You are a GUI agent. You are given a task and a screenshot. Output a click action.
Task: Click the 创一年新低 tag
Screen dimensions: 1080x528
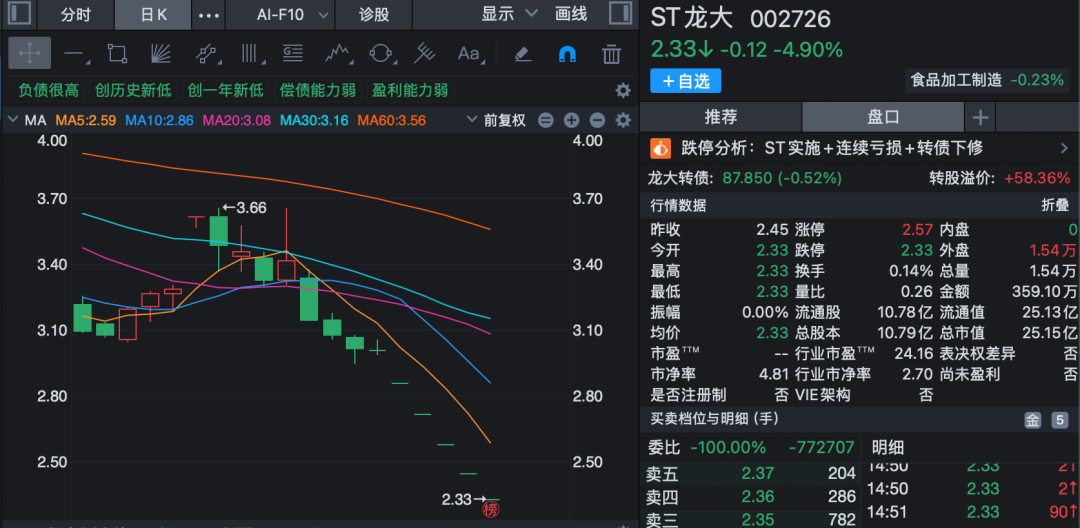tap(226, 90)
